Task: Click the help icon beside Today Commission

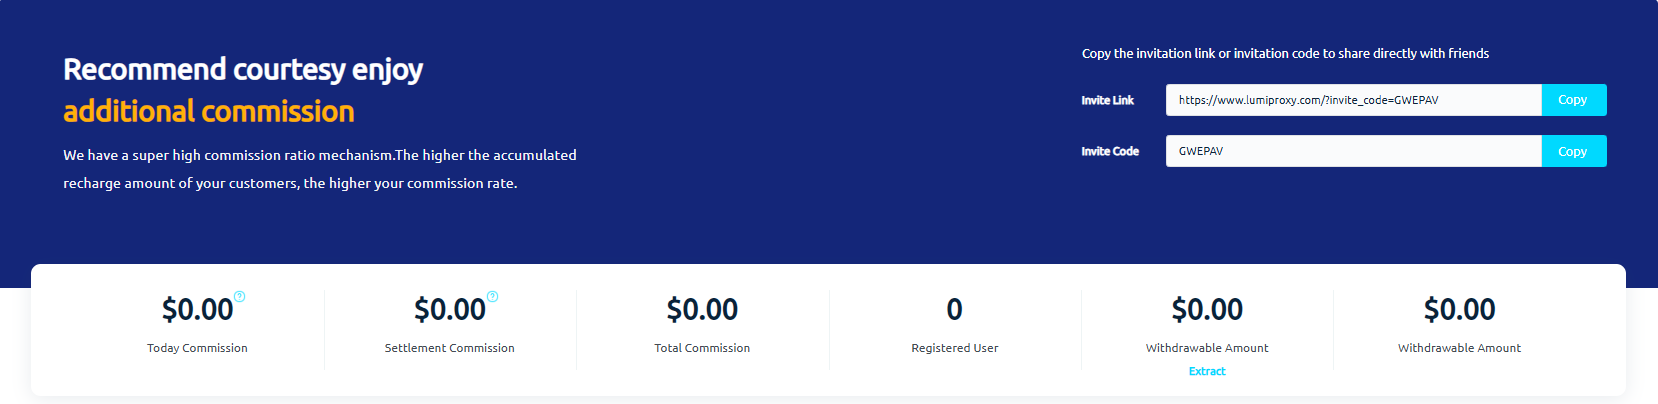Action: (239, 297)
